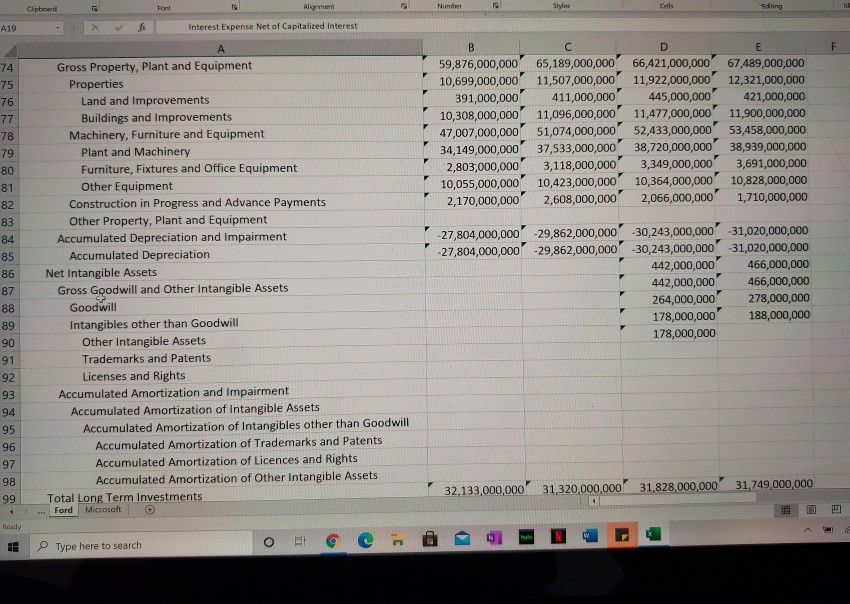Select cell 'Gross Property, Plant and Equipment'
The width and height of the screenshot is (850, 604).
click(154, 66)
